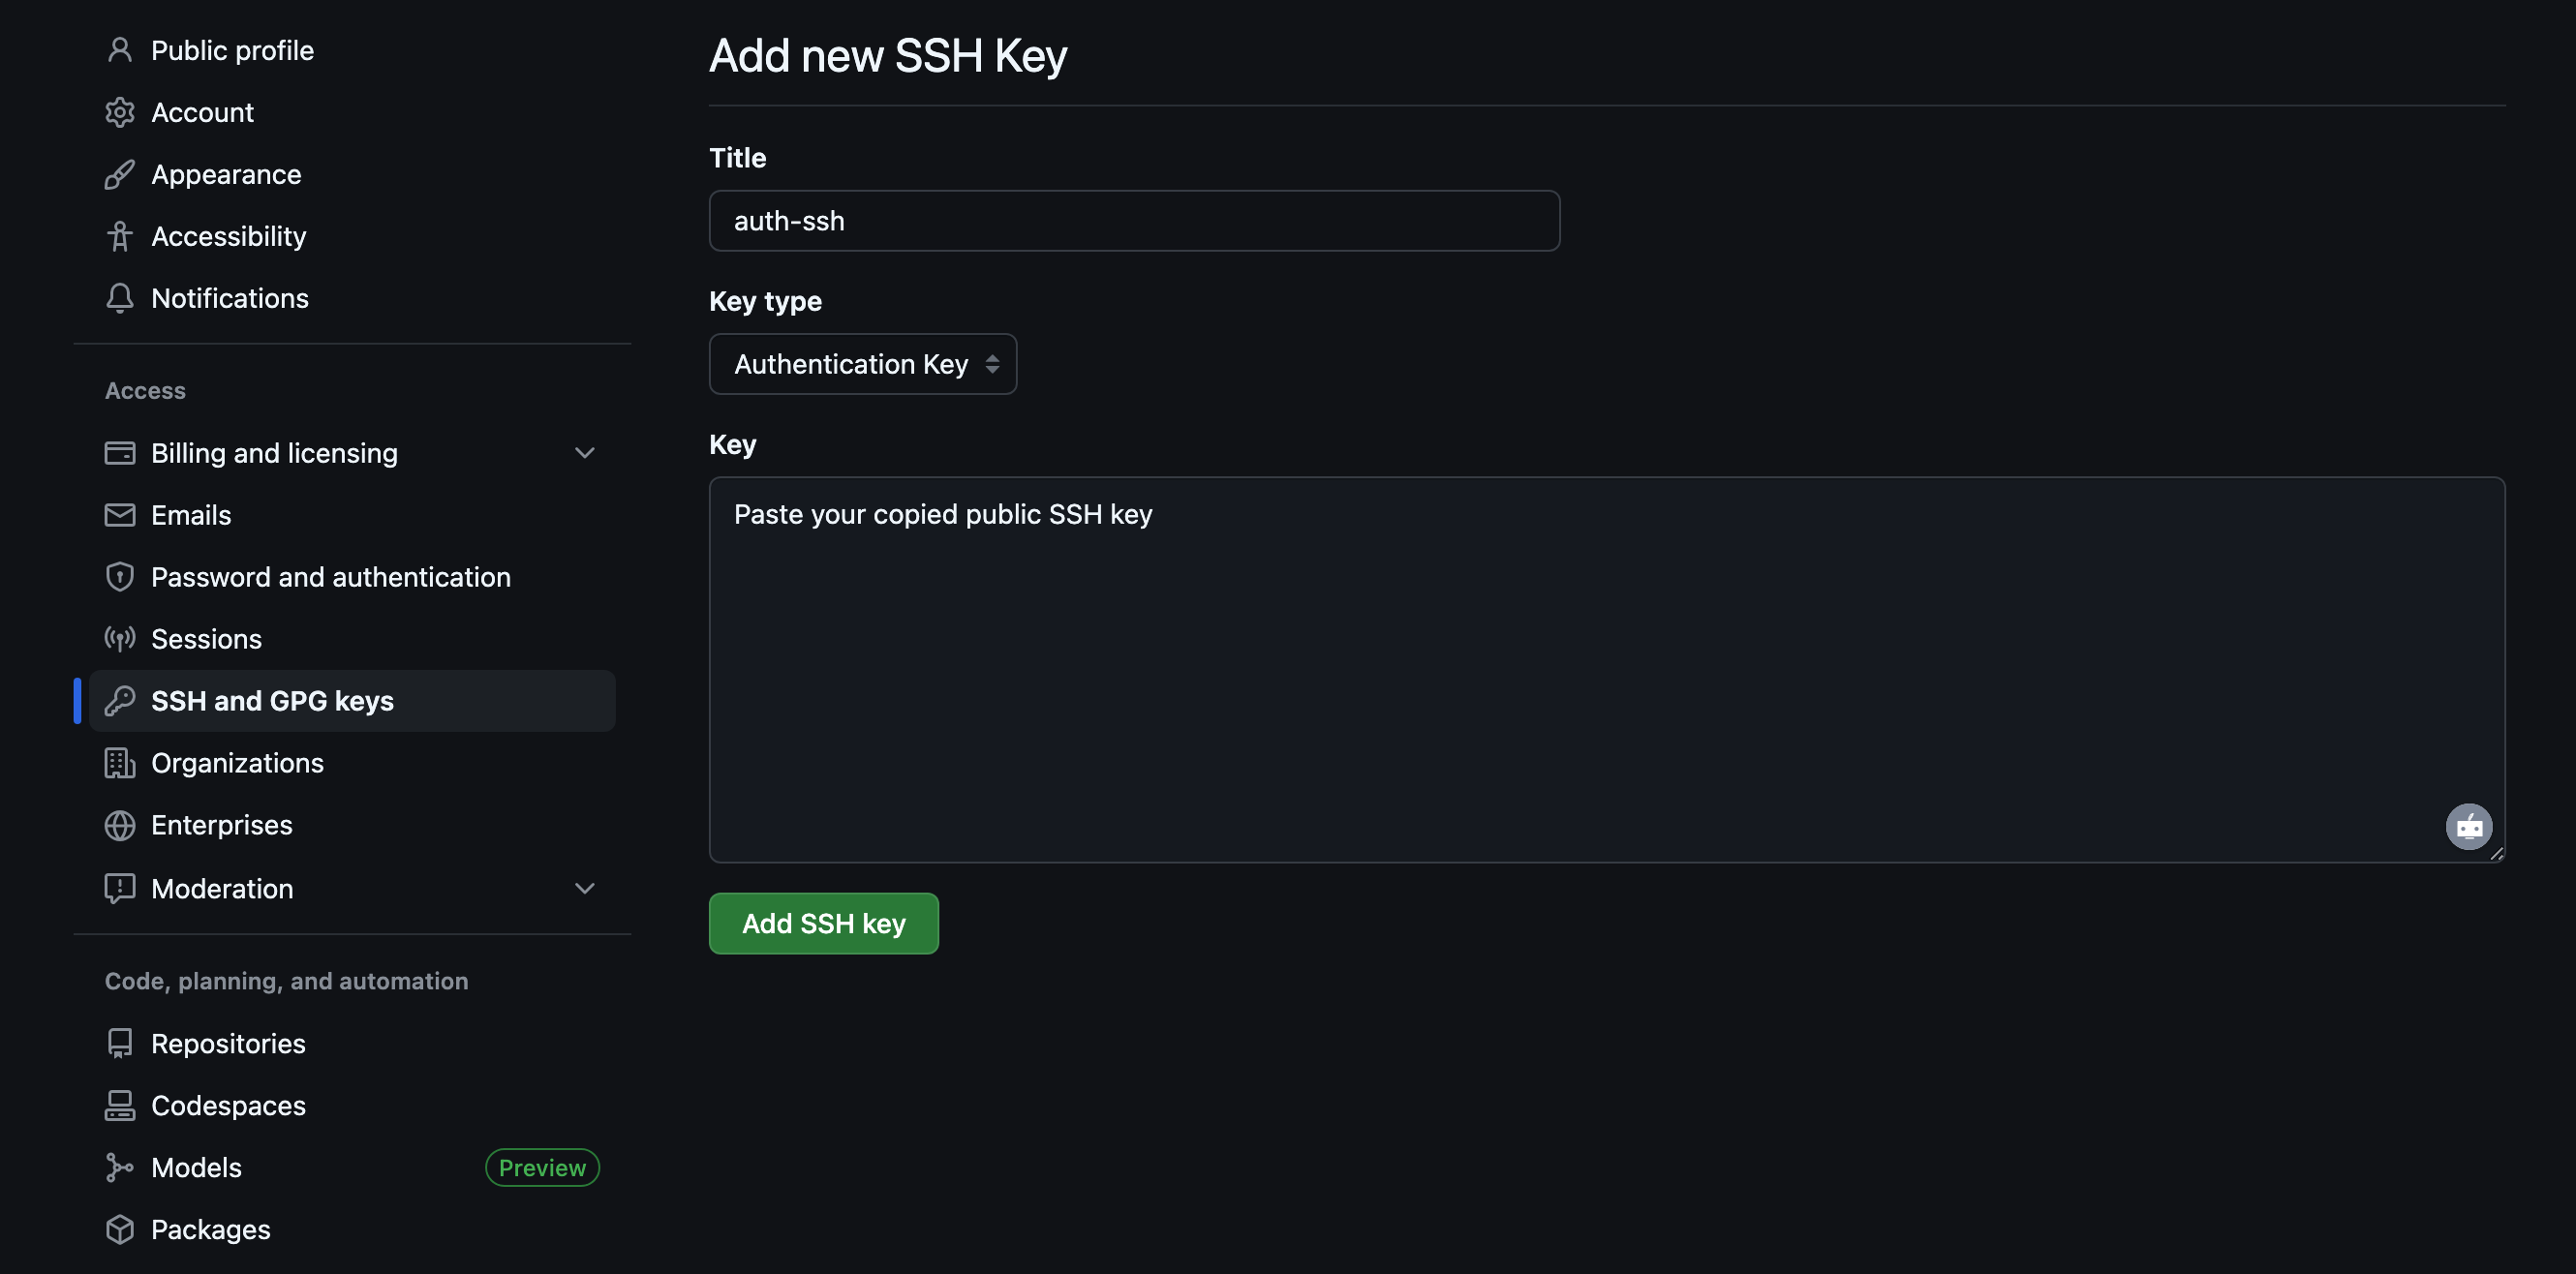Screen dimensions: 2576x1274
Task: Click the SSH and GPG keys key icon
Action: point(120,700)
